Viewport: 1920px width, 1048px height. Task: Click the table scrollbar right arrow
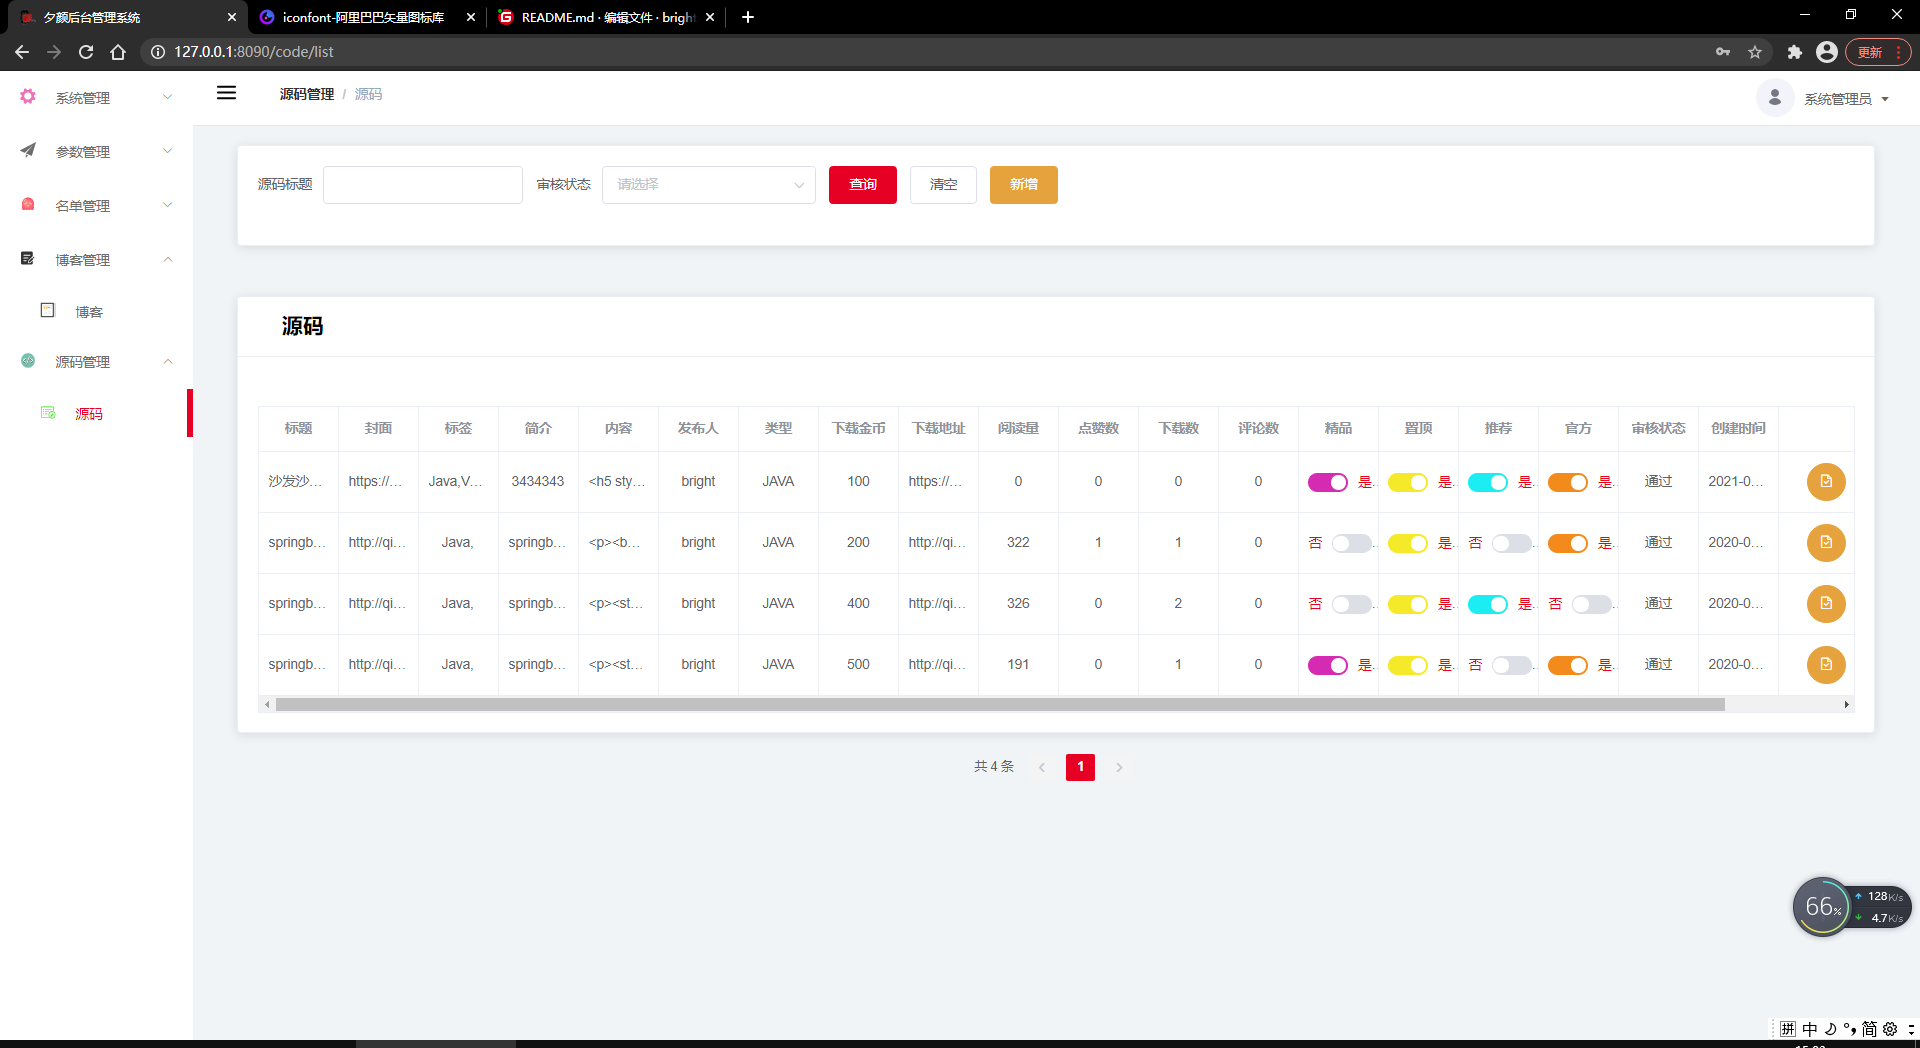tap(1847, 705)
